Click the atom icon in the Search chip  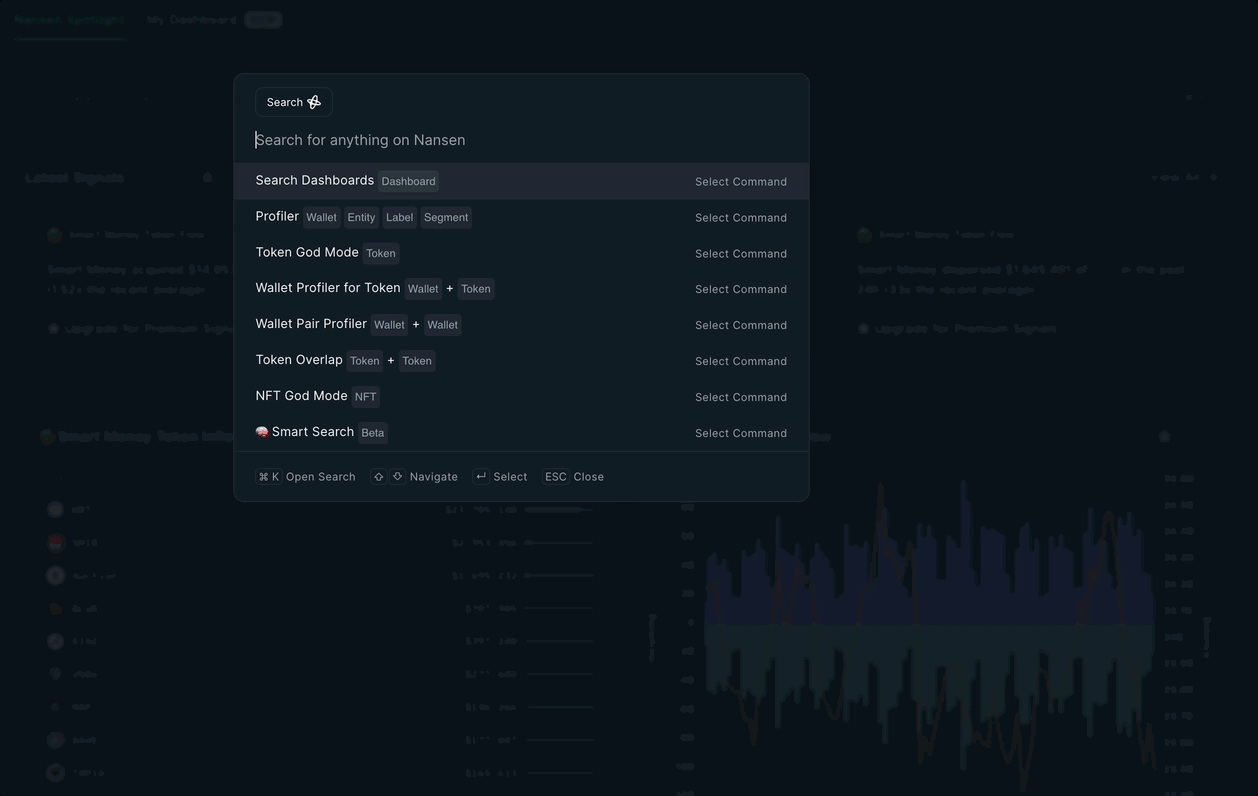[x=314, y=102]
